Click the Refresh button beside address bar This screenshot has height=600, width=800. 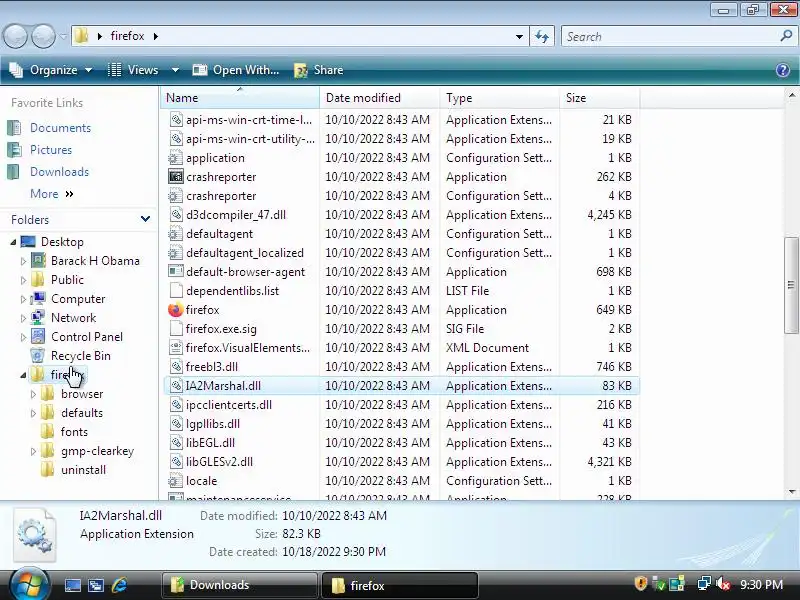coord(542,36)
